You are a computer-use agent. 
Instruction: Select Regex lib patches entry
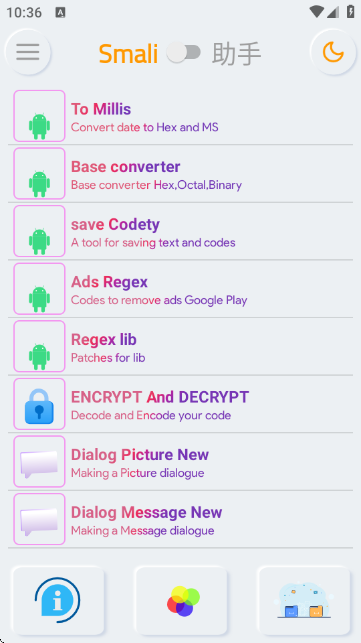coord(180,346)
